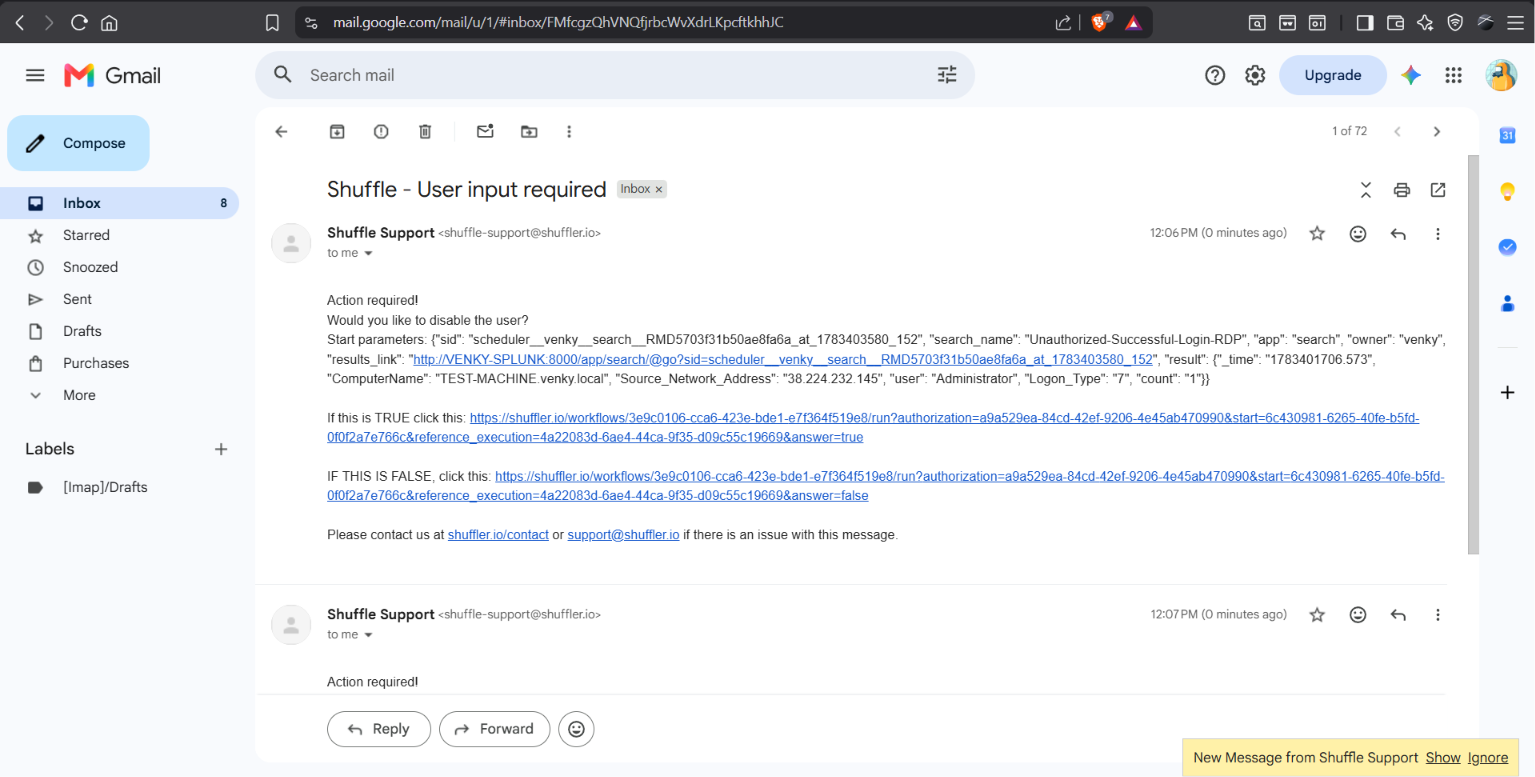Create new label plus icon
1535x777 pixels.
tap(221, 449)
